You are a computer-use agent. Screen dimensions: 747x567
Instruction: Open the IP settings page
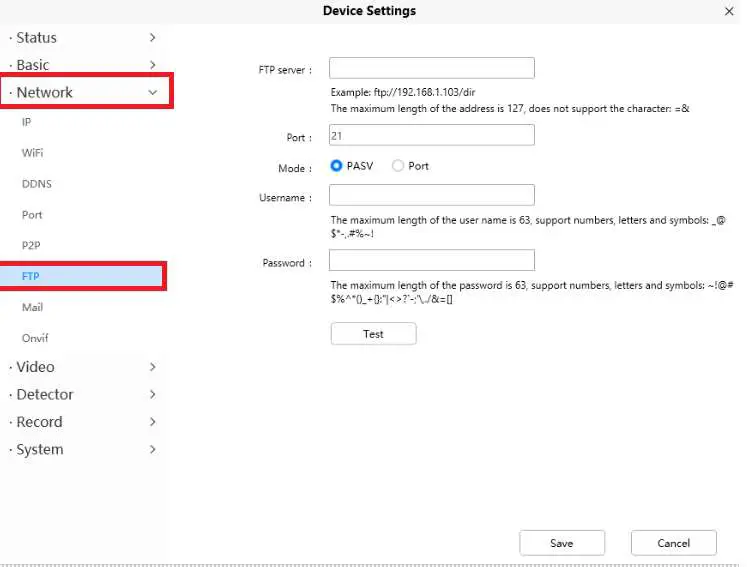(x=27, y=122)
